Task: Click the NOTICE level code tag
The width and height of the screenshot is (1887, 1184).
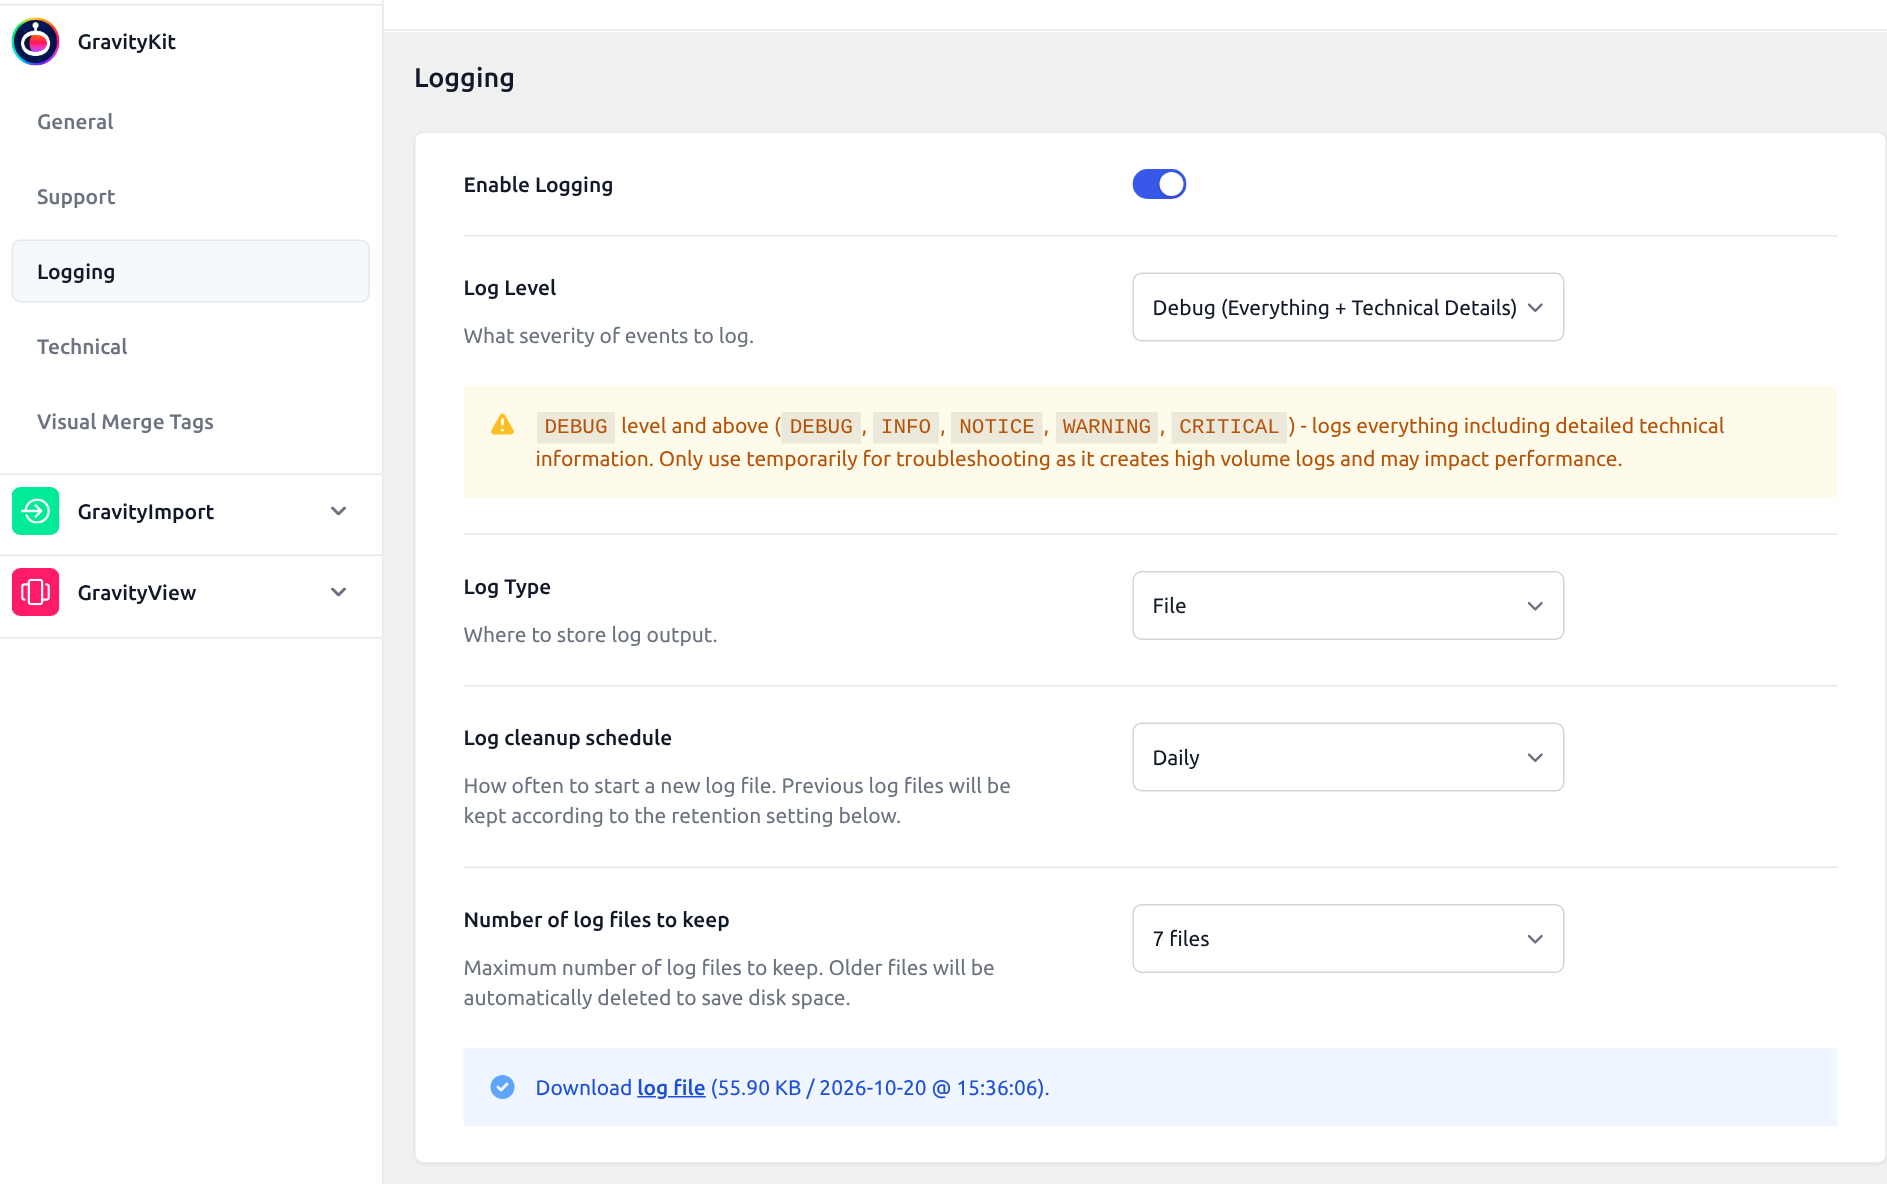Action: 997,426
